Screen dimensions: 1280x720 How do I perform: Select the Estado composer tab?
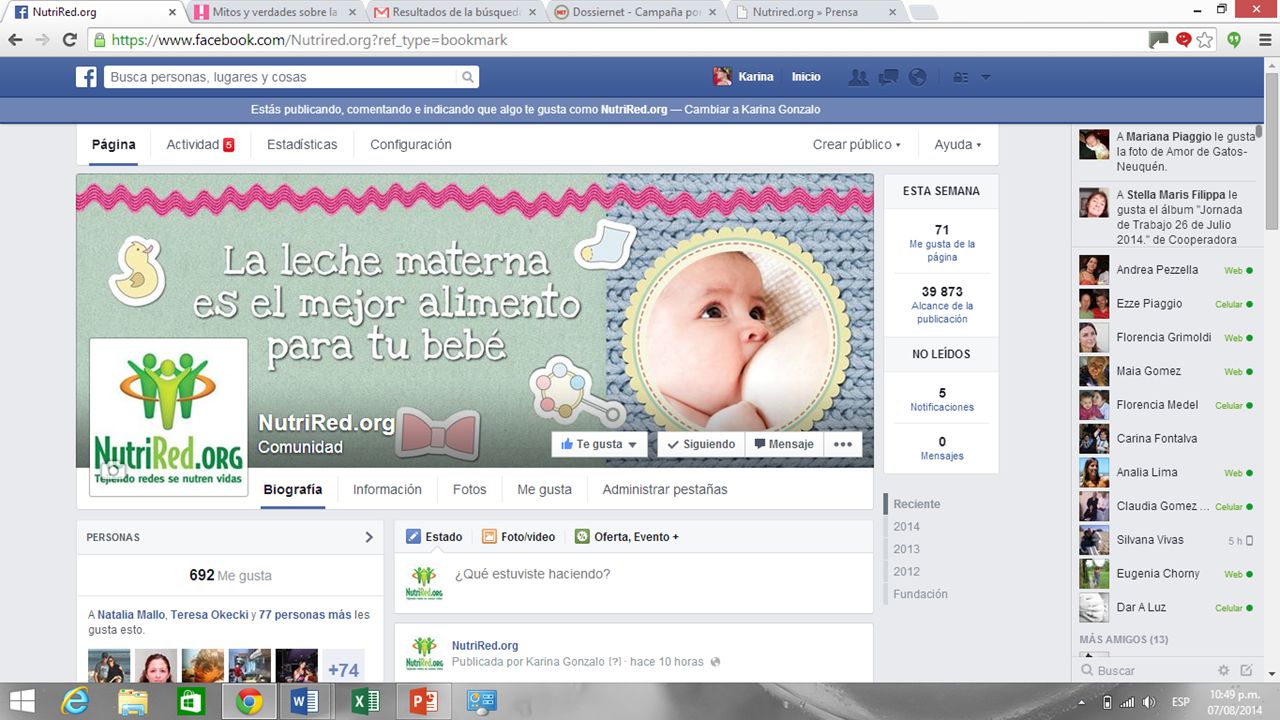tap(434, 537)
